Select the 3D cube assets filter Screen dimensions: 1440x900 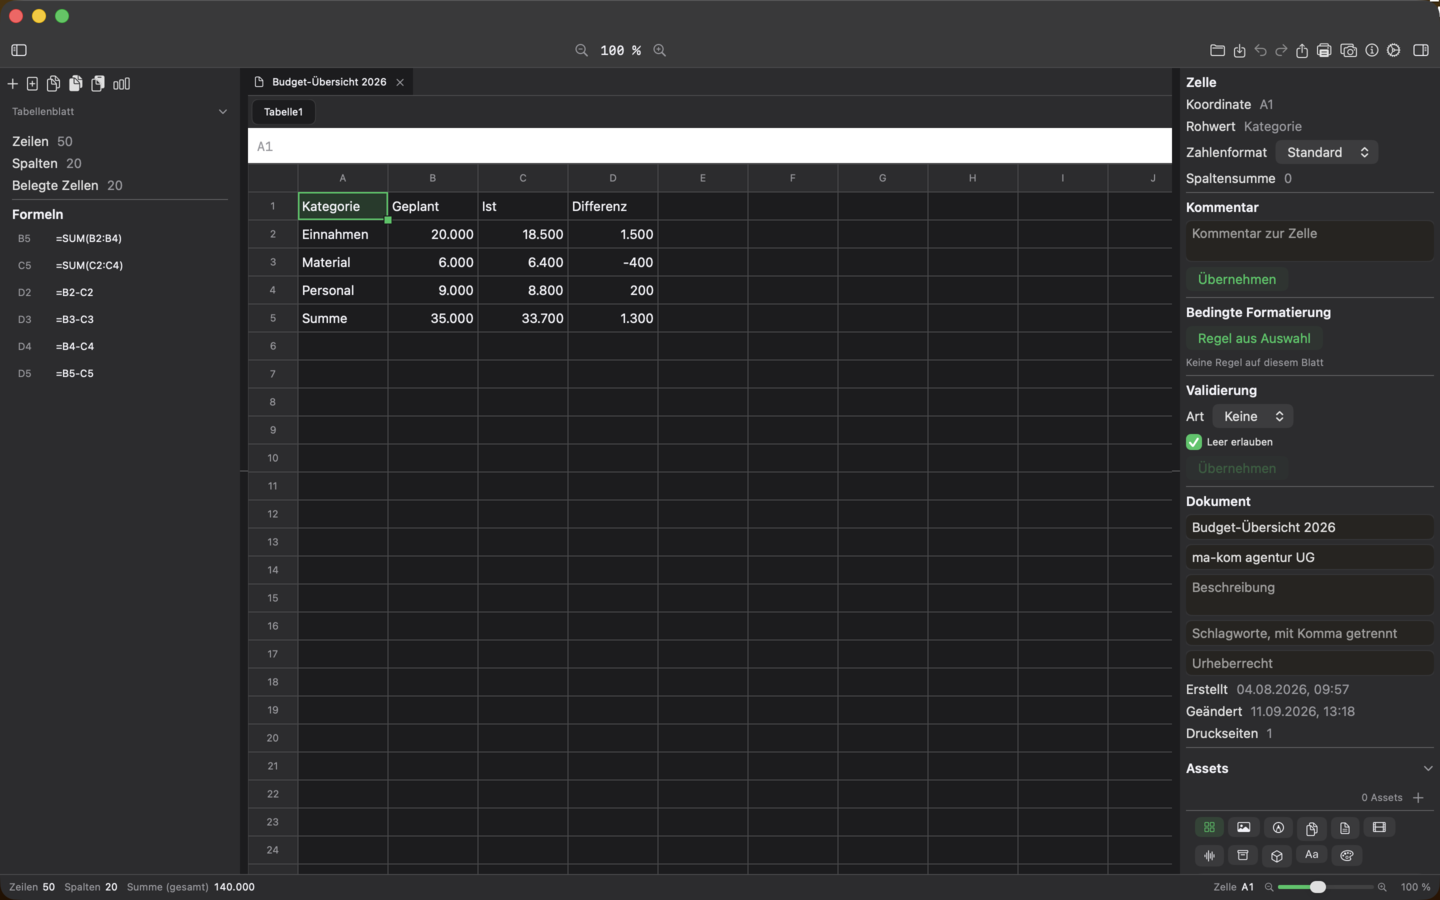click(1278, 855)
